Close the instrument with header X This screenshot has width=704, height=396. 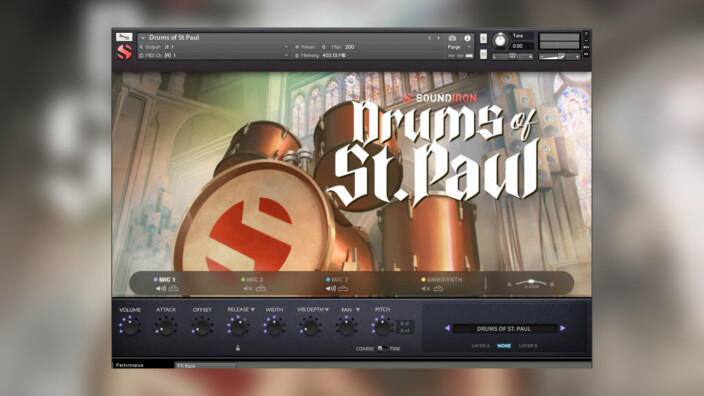[x=586, y=34]
